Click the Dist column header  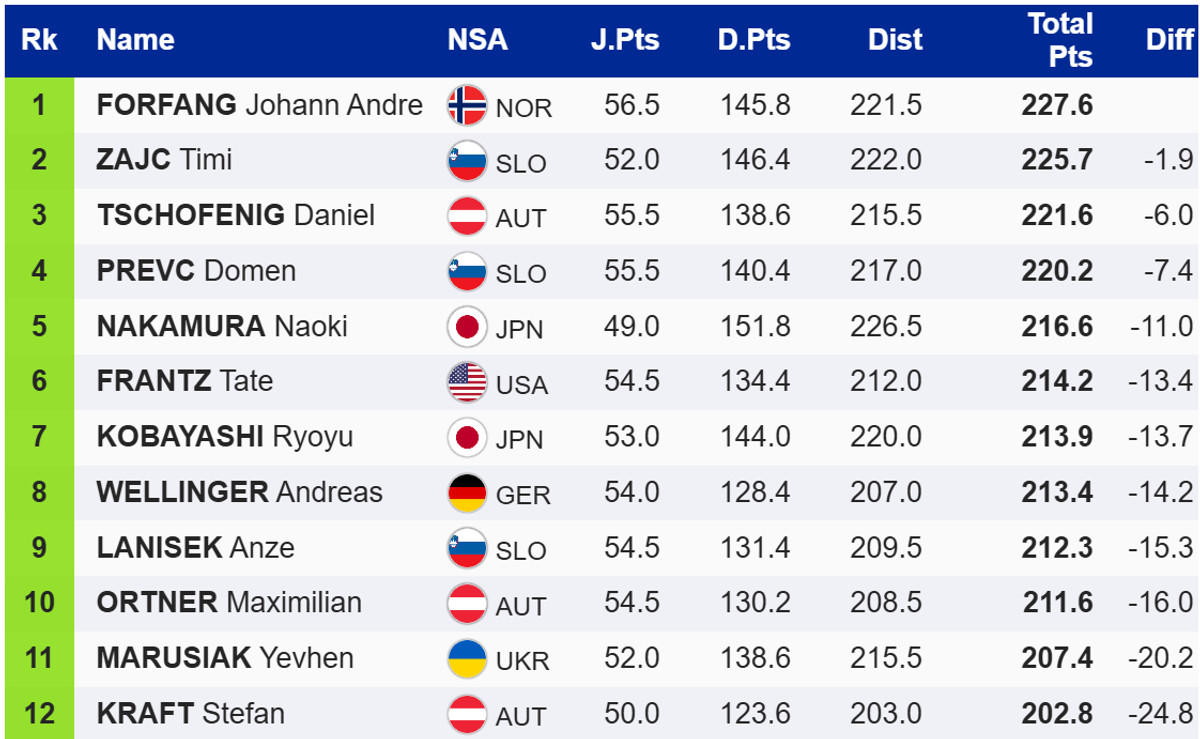click(x=895, y=40)
